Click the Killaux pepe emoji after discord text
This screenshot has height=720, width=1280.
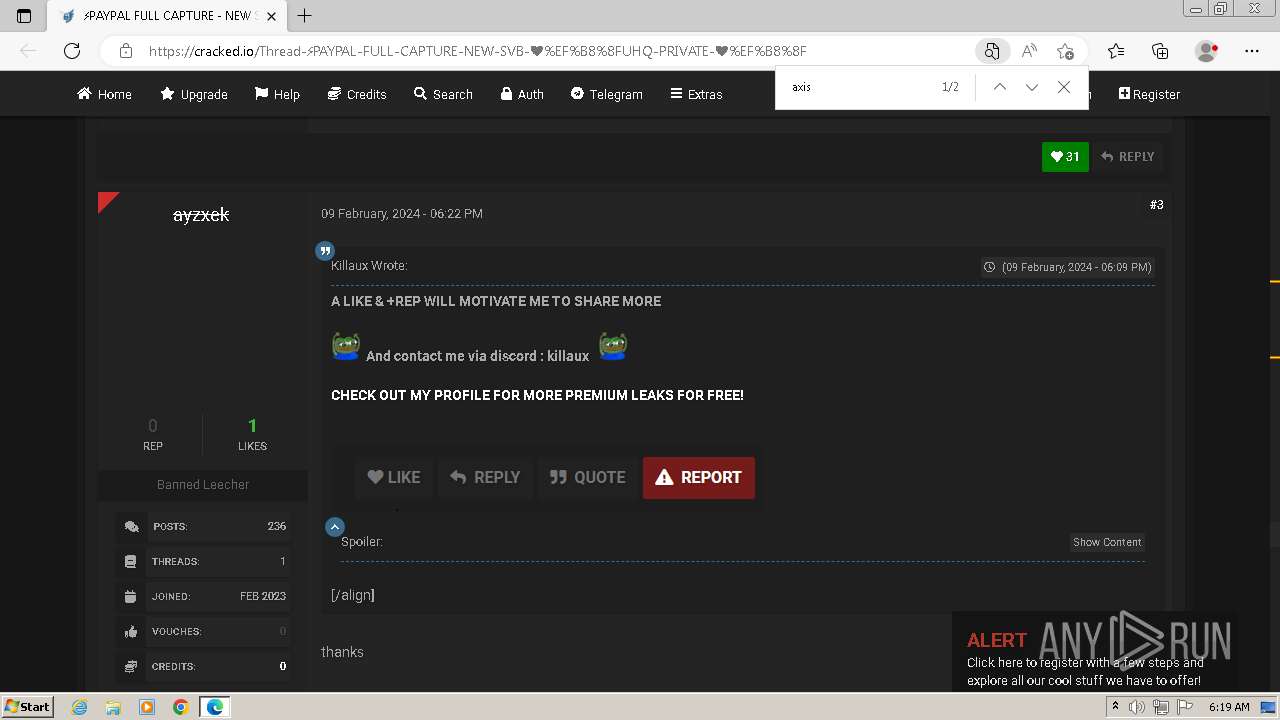tap(612, 347)
